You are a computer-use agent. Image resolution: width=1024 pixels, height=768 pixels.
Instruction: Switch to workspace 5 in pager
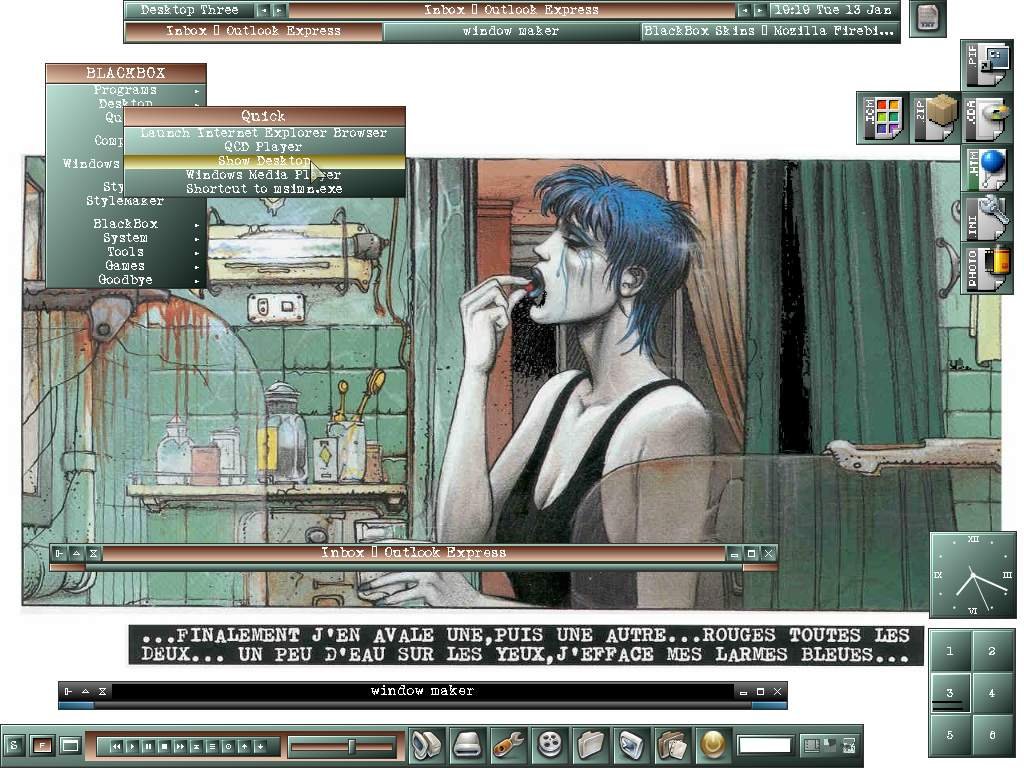(950, 735)
